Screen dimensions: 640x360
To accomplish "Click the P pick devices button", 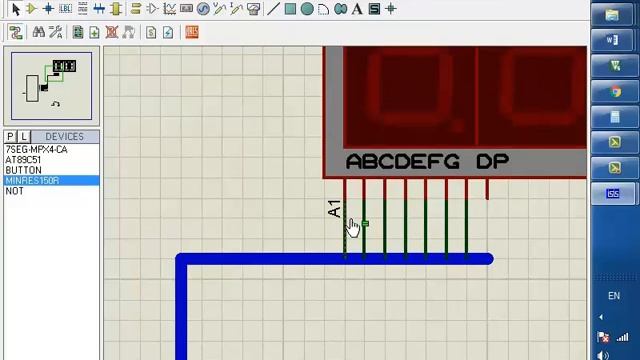I will (x=11, y=137).
